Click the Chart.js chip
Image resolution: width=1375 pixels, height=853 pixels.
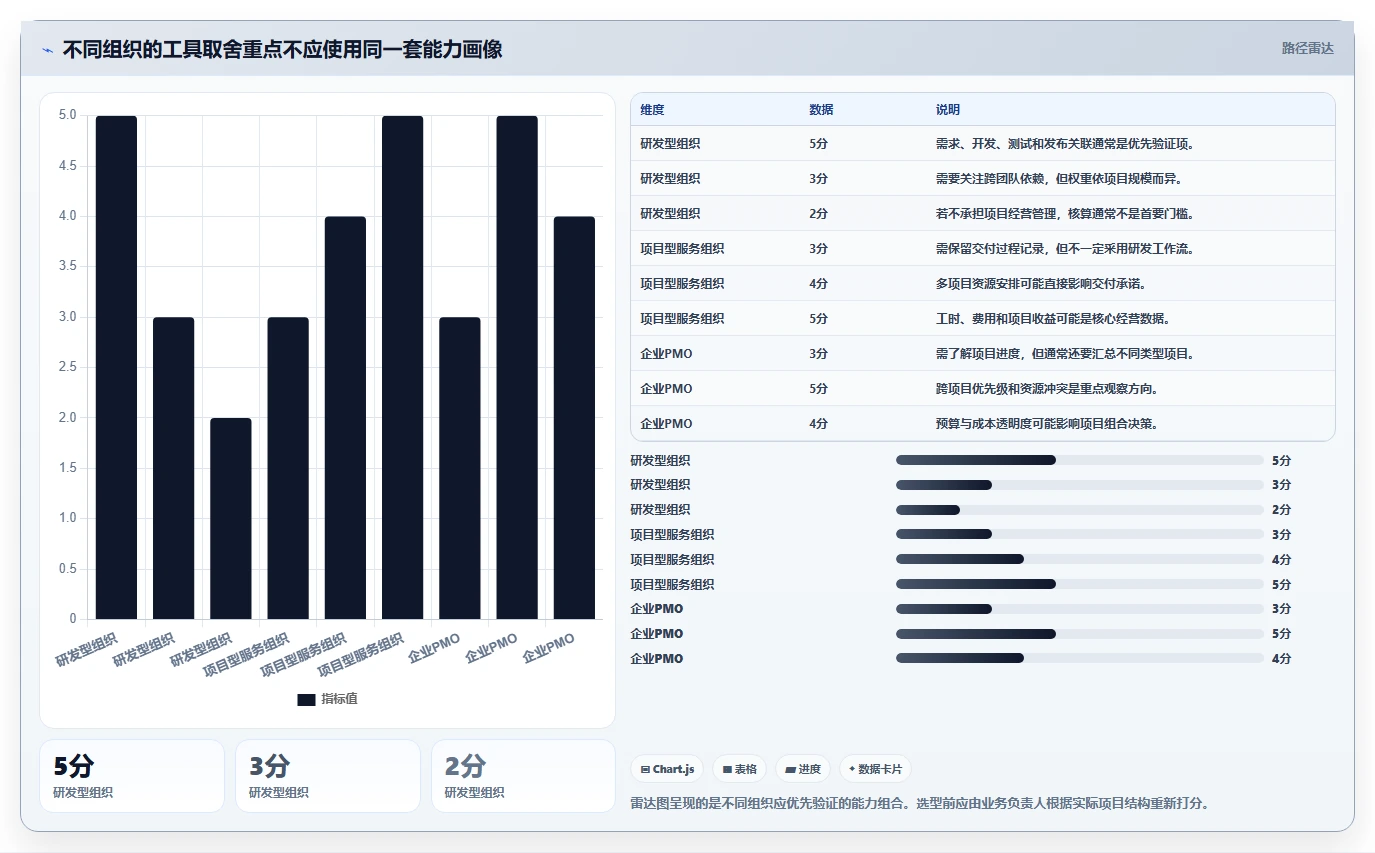[667, 769]
